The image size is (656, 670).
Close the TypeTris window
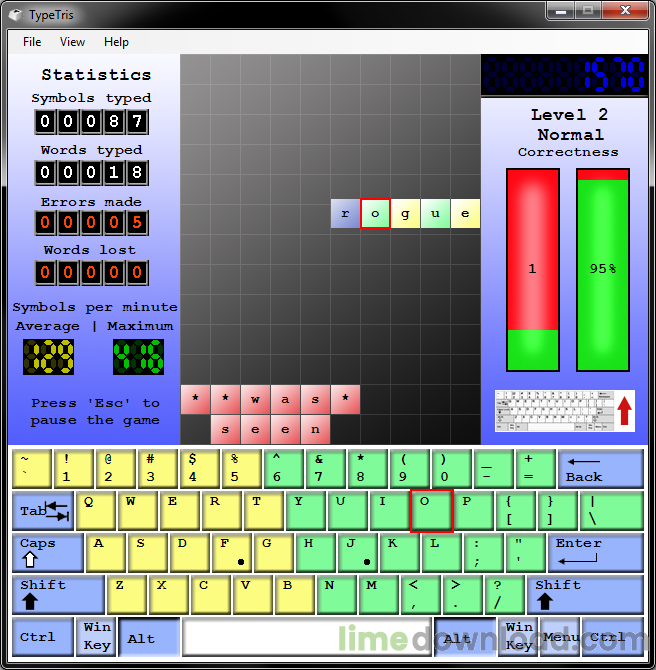tap(625, 11)
